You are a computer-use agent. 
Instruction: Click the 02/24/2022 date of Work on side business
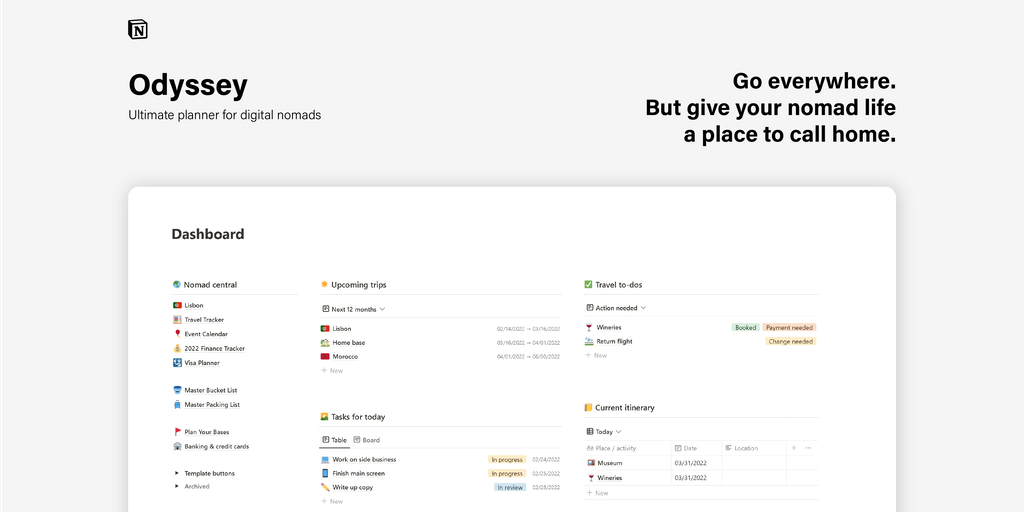point(546,459)
